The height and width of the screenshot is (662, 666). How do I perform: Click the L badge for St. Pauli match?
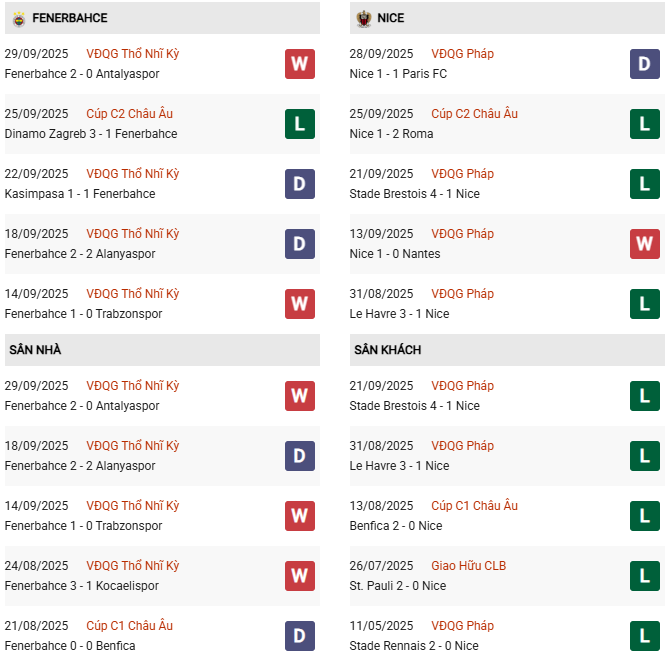coord(644,576)
